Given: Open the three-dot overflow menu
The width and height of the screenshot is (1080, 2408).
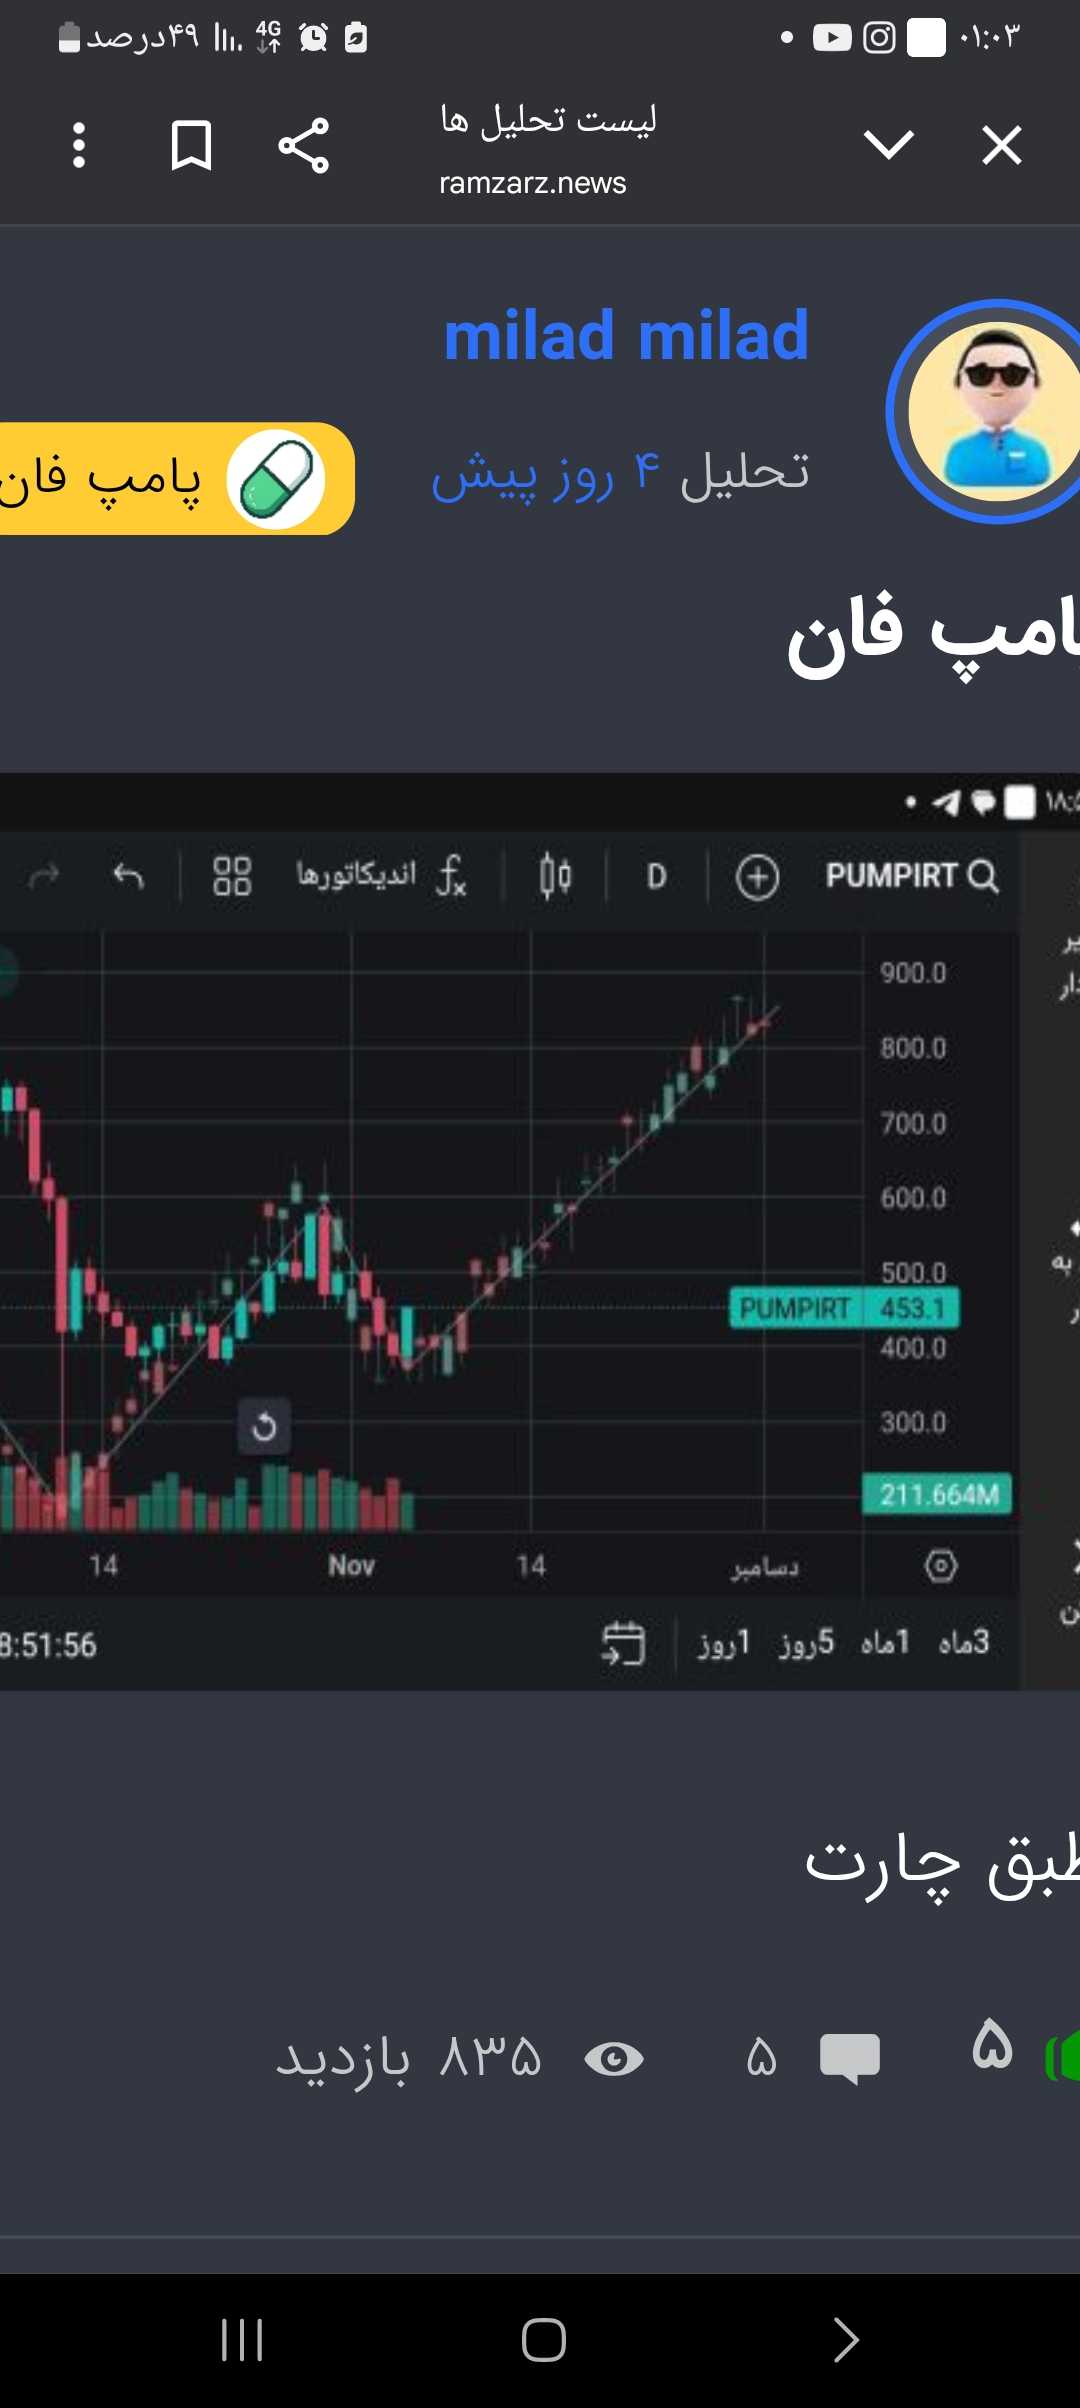Looking at the screenshot, I should [x=79, y=146].
